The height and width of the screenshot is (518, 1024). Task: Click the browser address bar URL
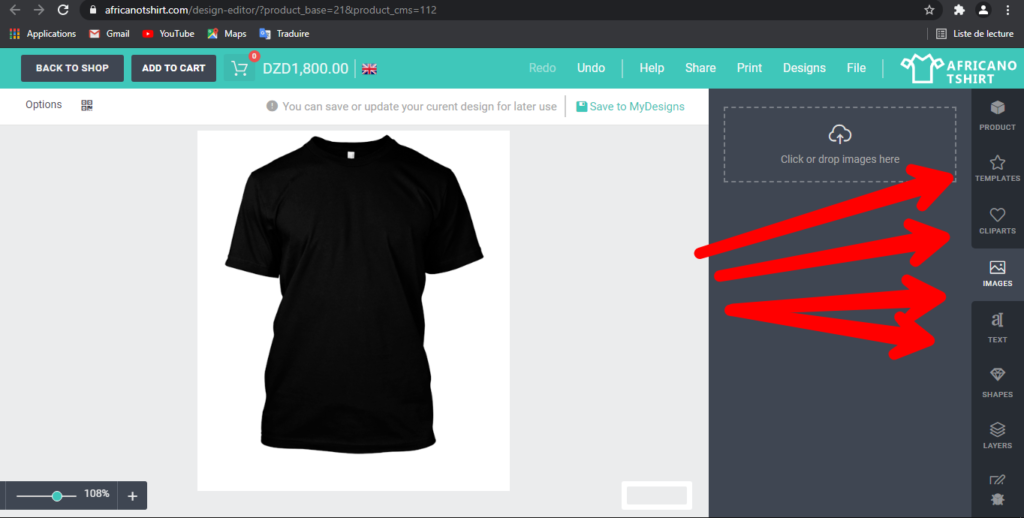pyautogui.click(x=271, y=10)
